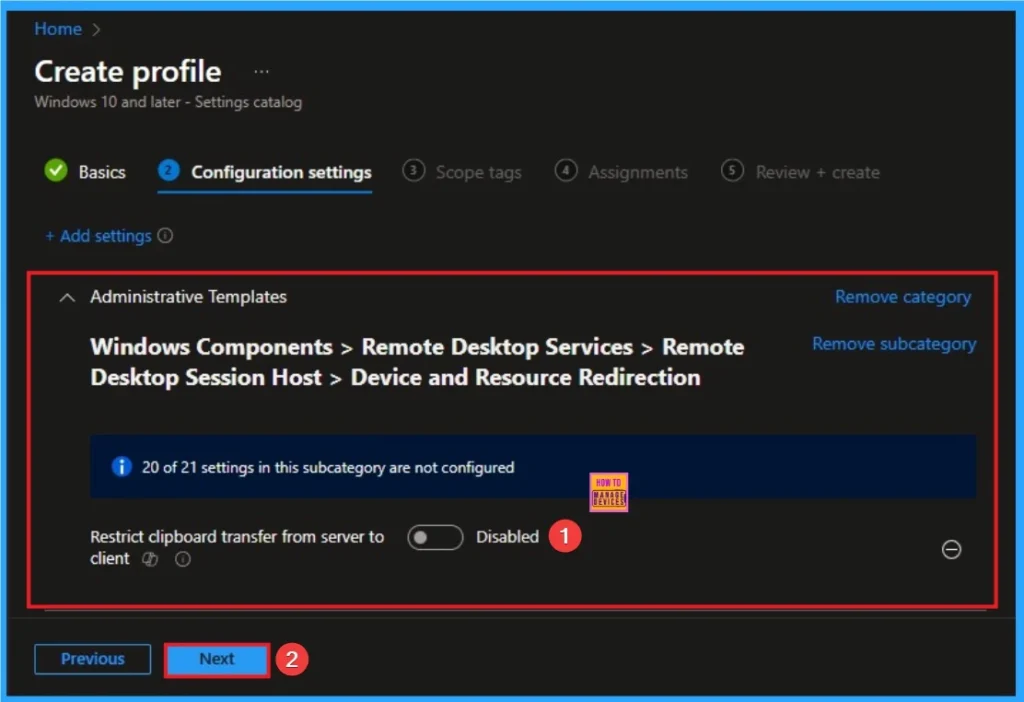Click the Previous button
Viewport: 1024px width, 702px height.
(x=92, y=659)
